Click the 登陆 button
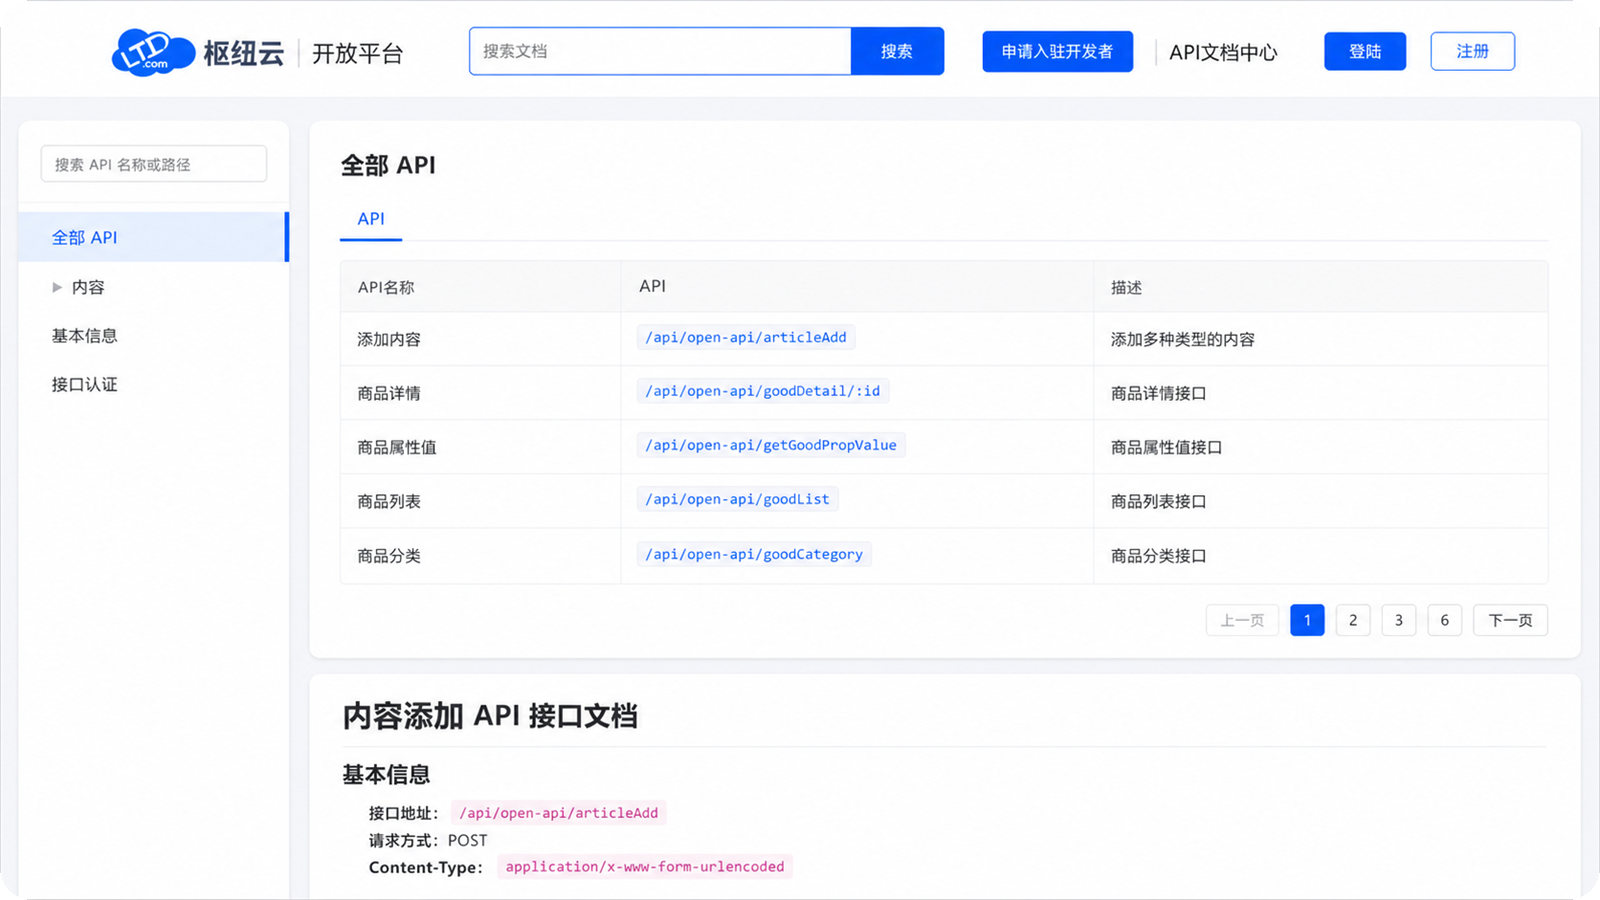This screenshot has width=1600, height=900. click(x=1365, y=51)
